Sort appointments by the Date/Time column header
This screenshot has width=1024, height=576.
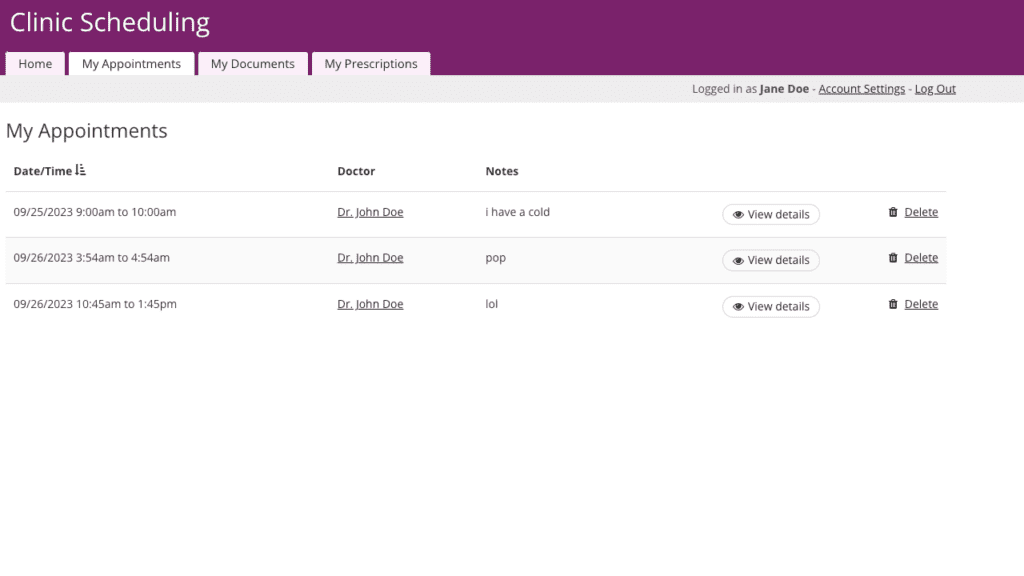(x=43, y=171)
